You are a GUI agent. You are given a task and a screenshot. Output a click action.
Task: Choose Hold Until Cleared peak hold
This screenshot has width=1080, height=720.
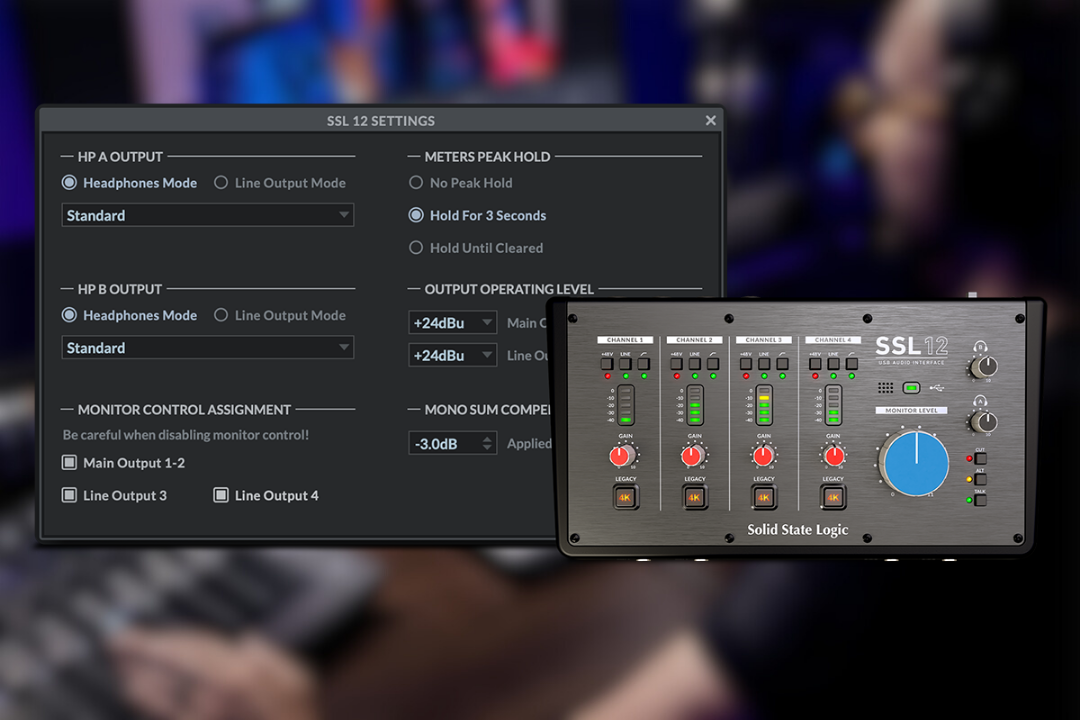(416, 248)
